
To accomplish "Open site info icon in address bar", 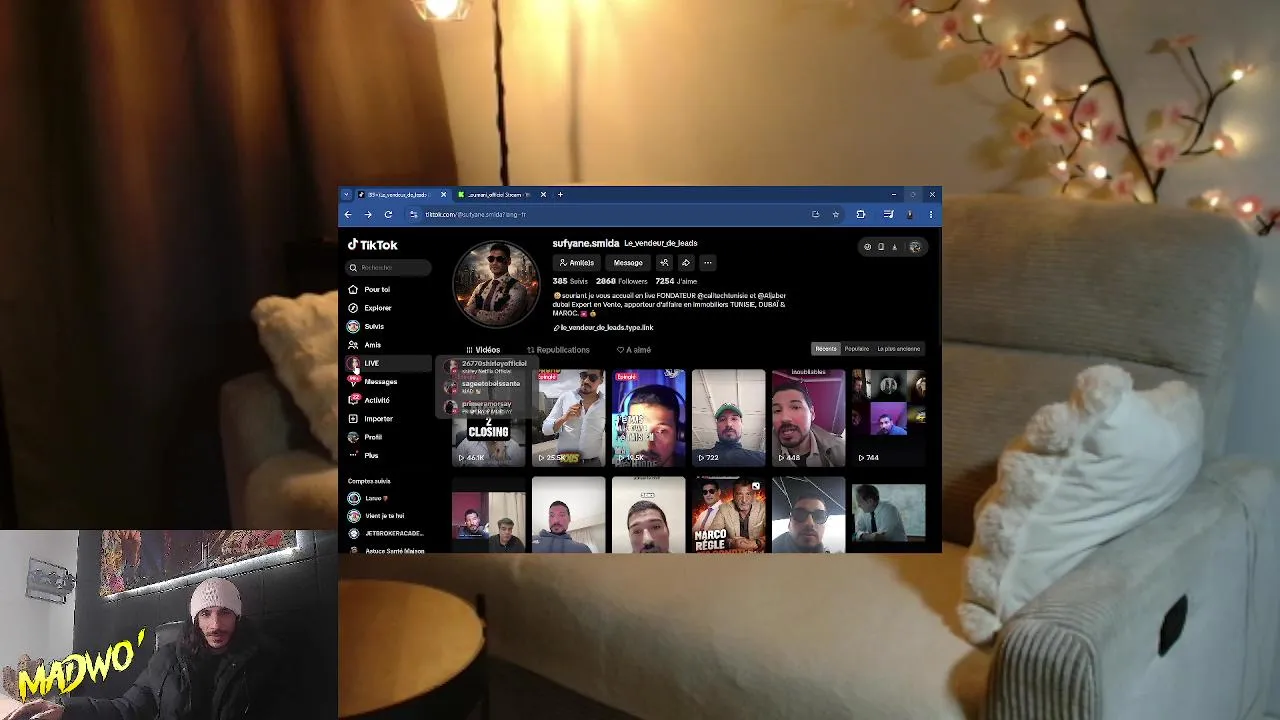I will coord(414,214).
